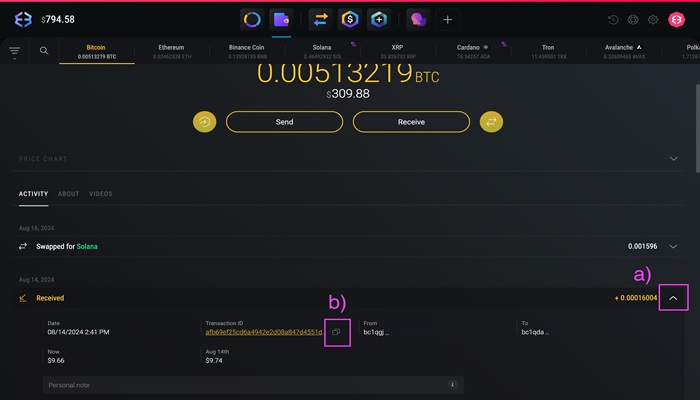
Task: Select the Avalanche asset tab
Action: coord(624,51)
